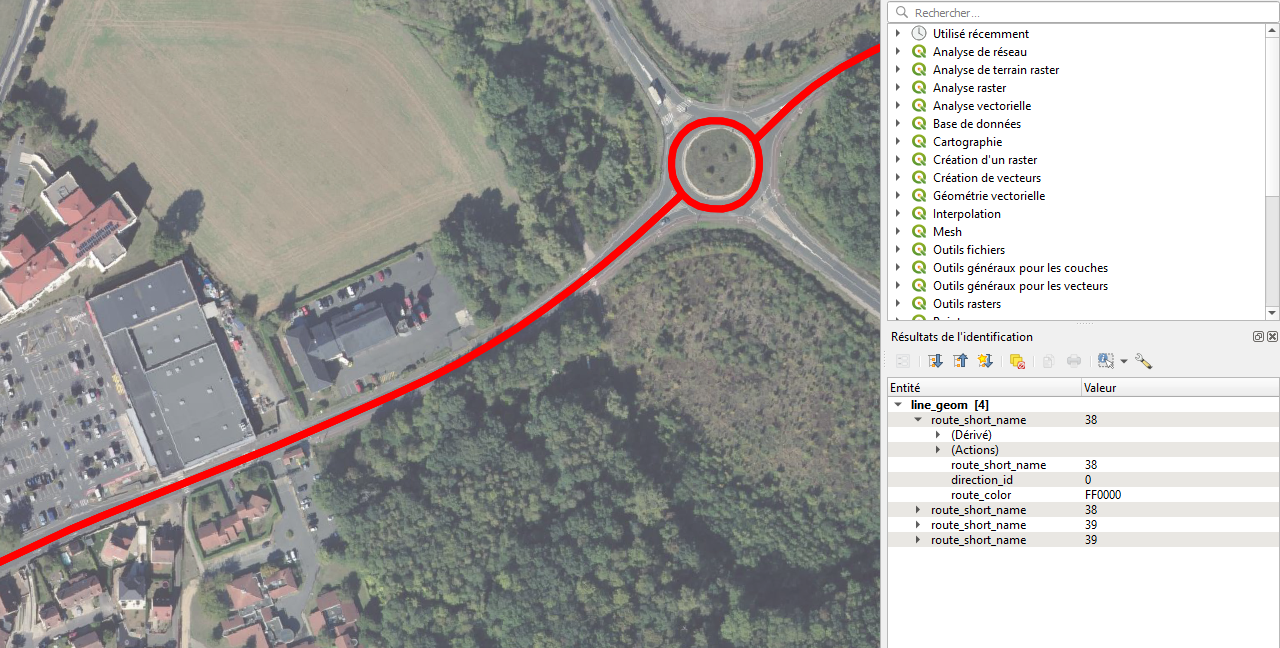Expand the (Actions) node

coord(938,450)
